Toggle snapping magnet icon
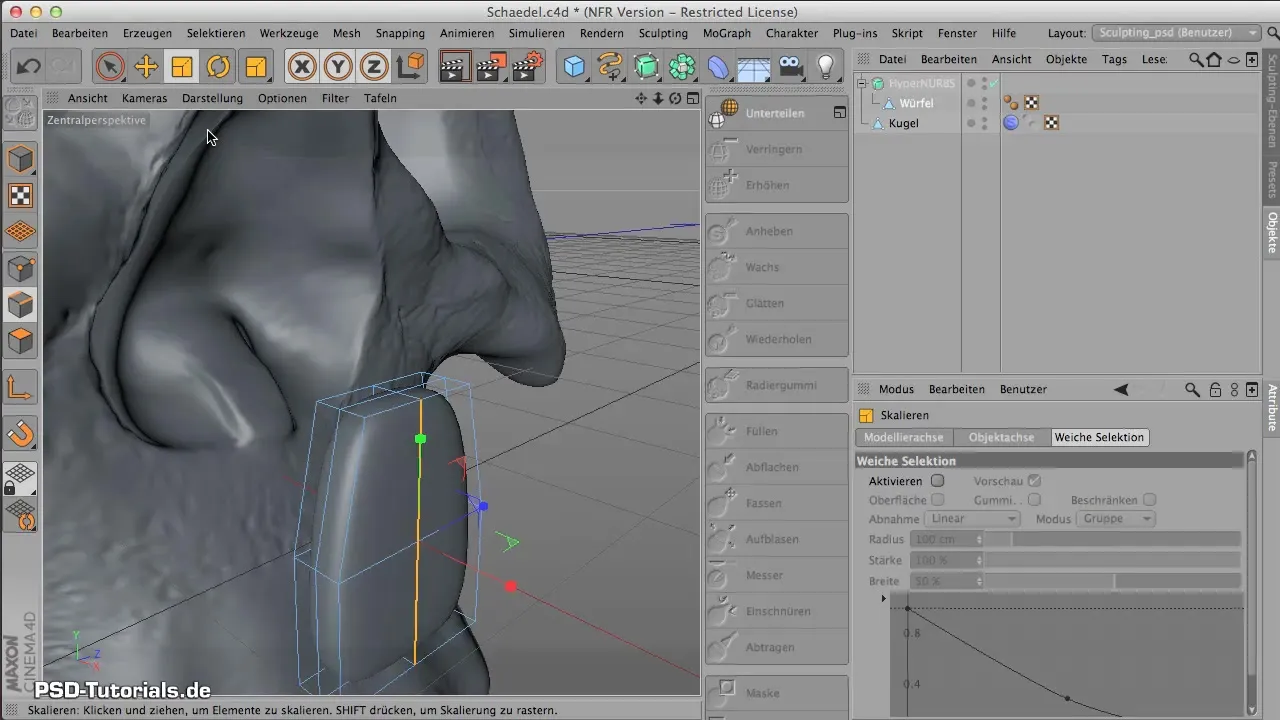Image resolution: width=1280 pixels, height=720 pixels. (x=21, y=432)
